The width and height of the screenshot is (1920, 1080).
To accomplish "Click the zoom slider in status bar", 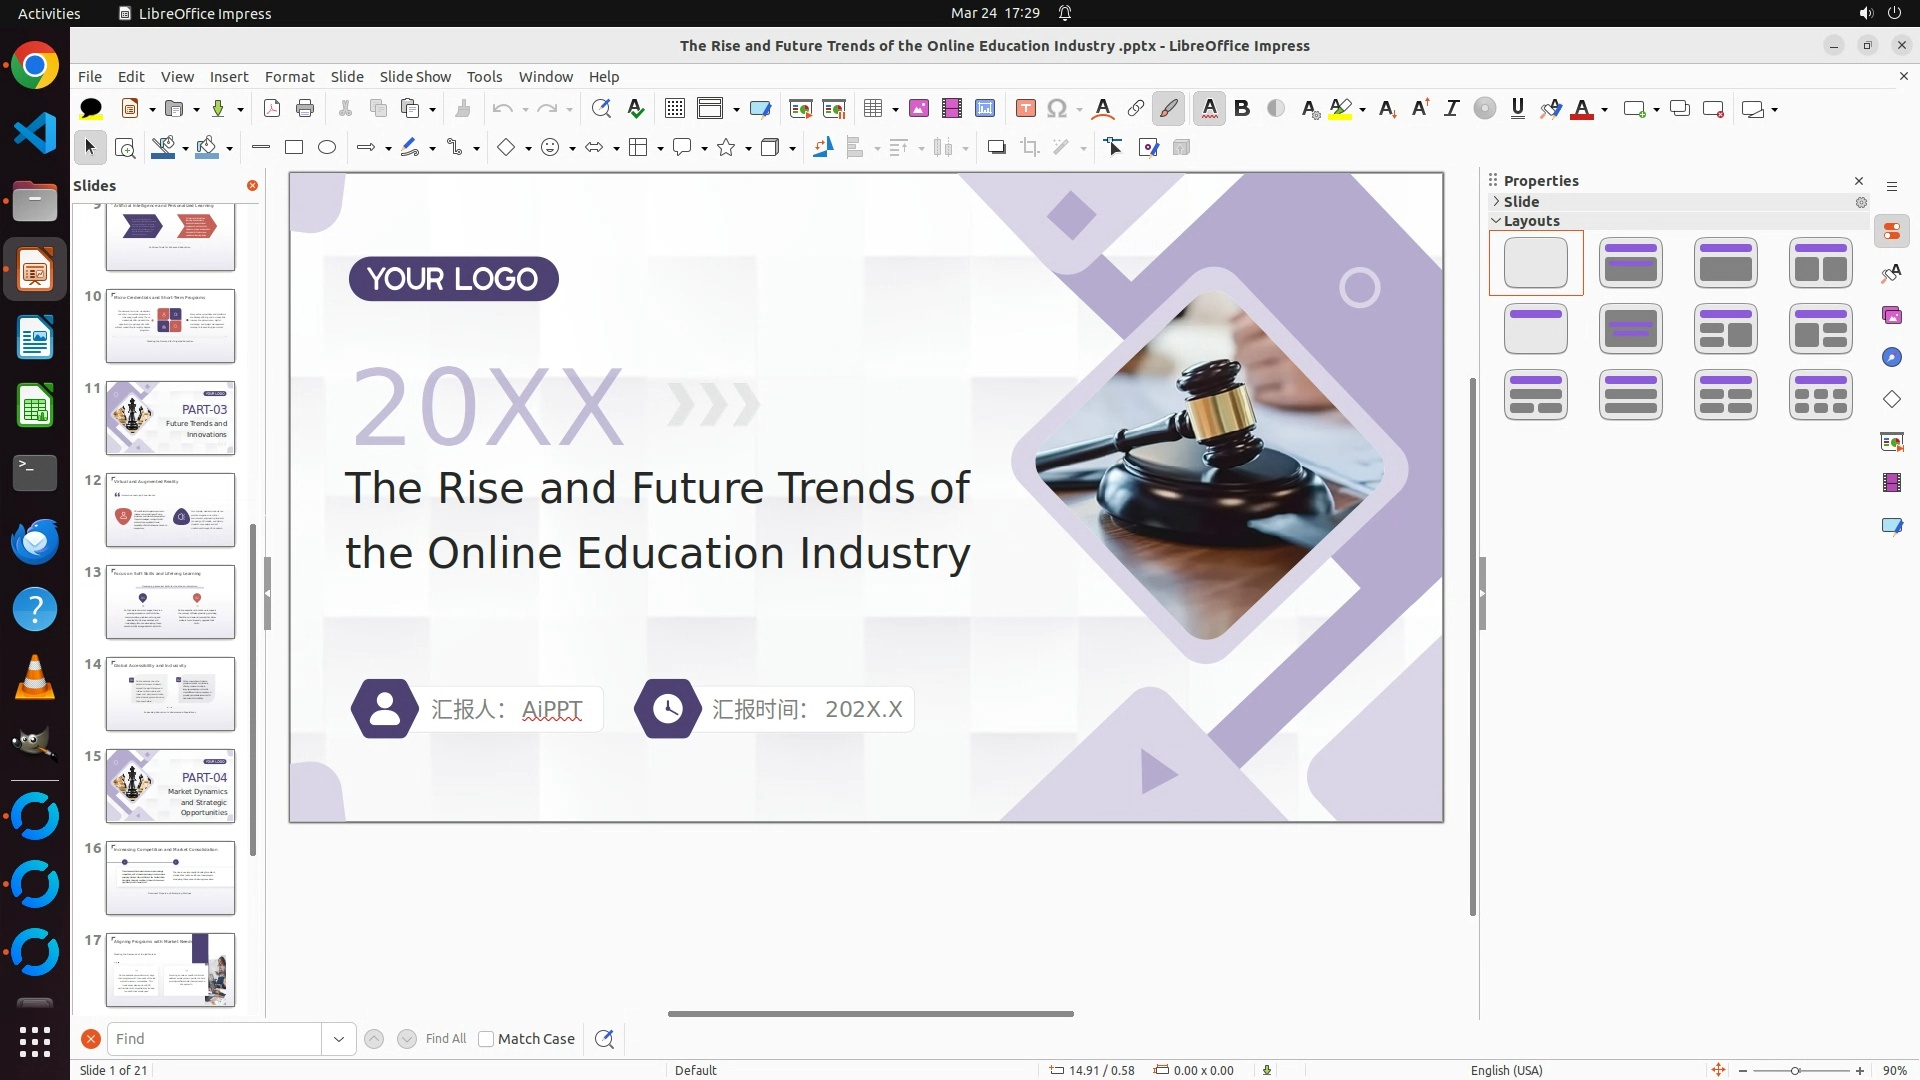I will (1796, 1070).
